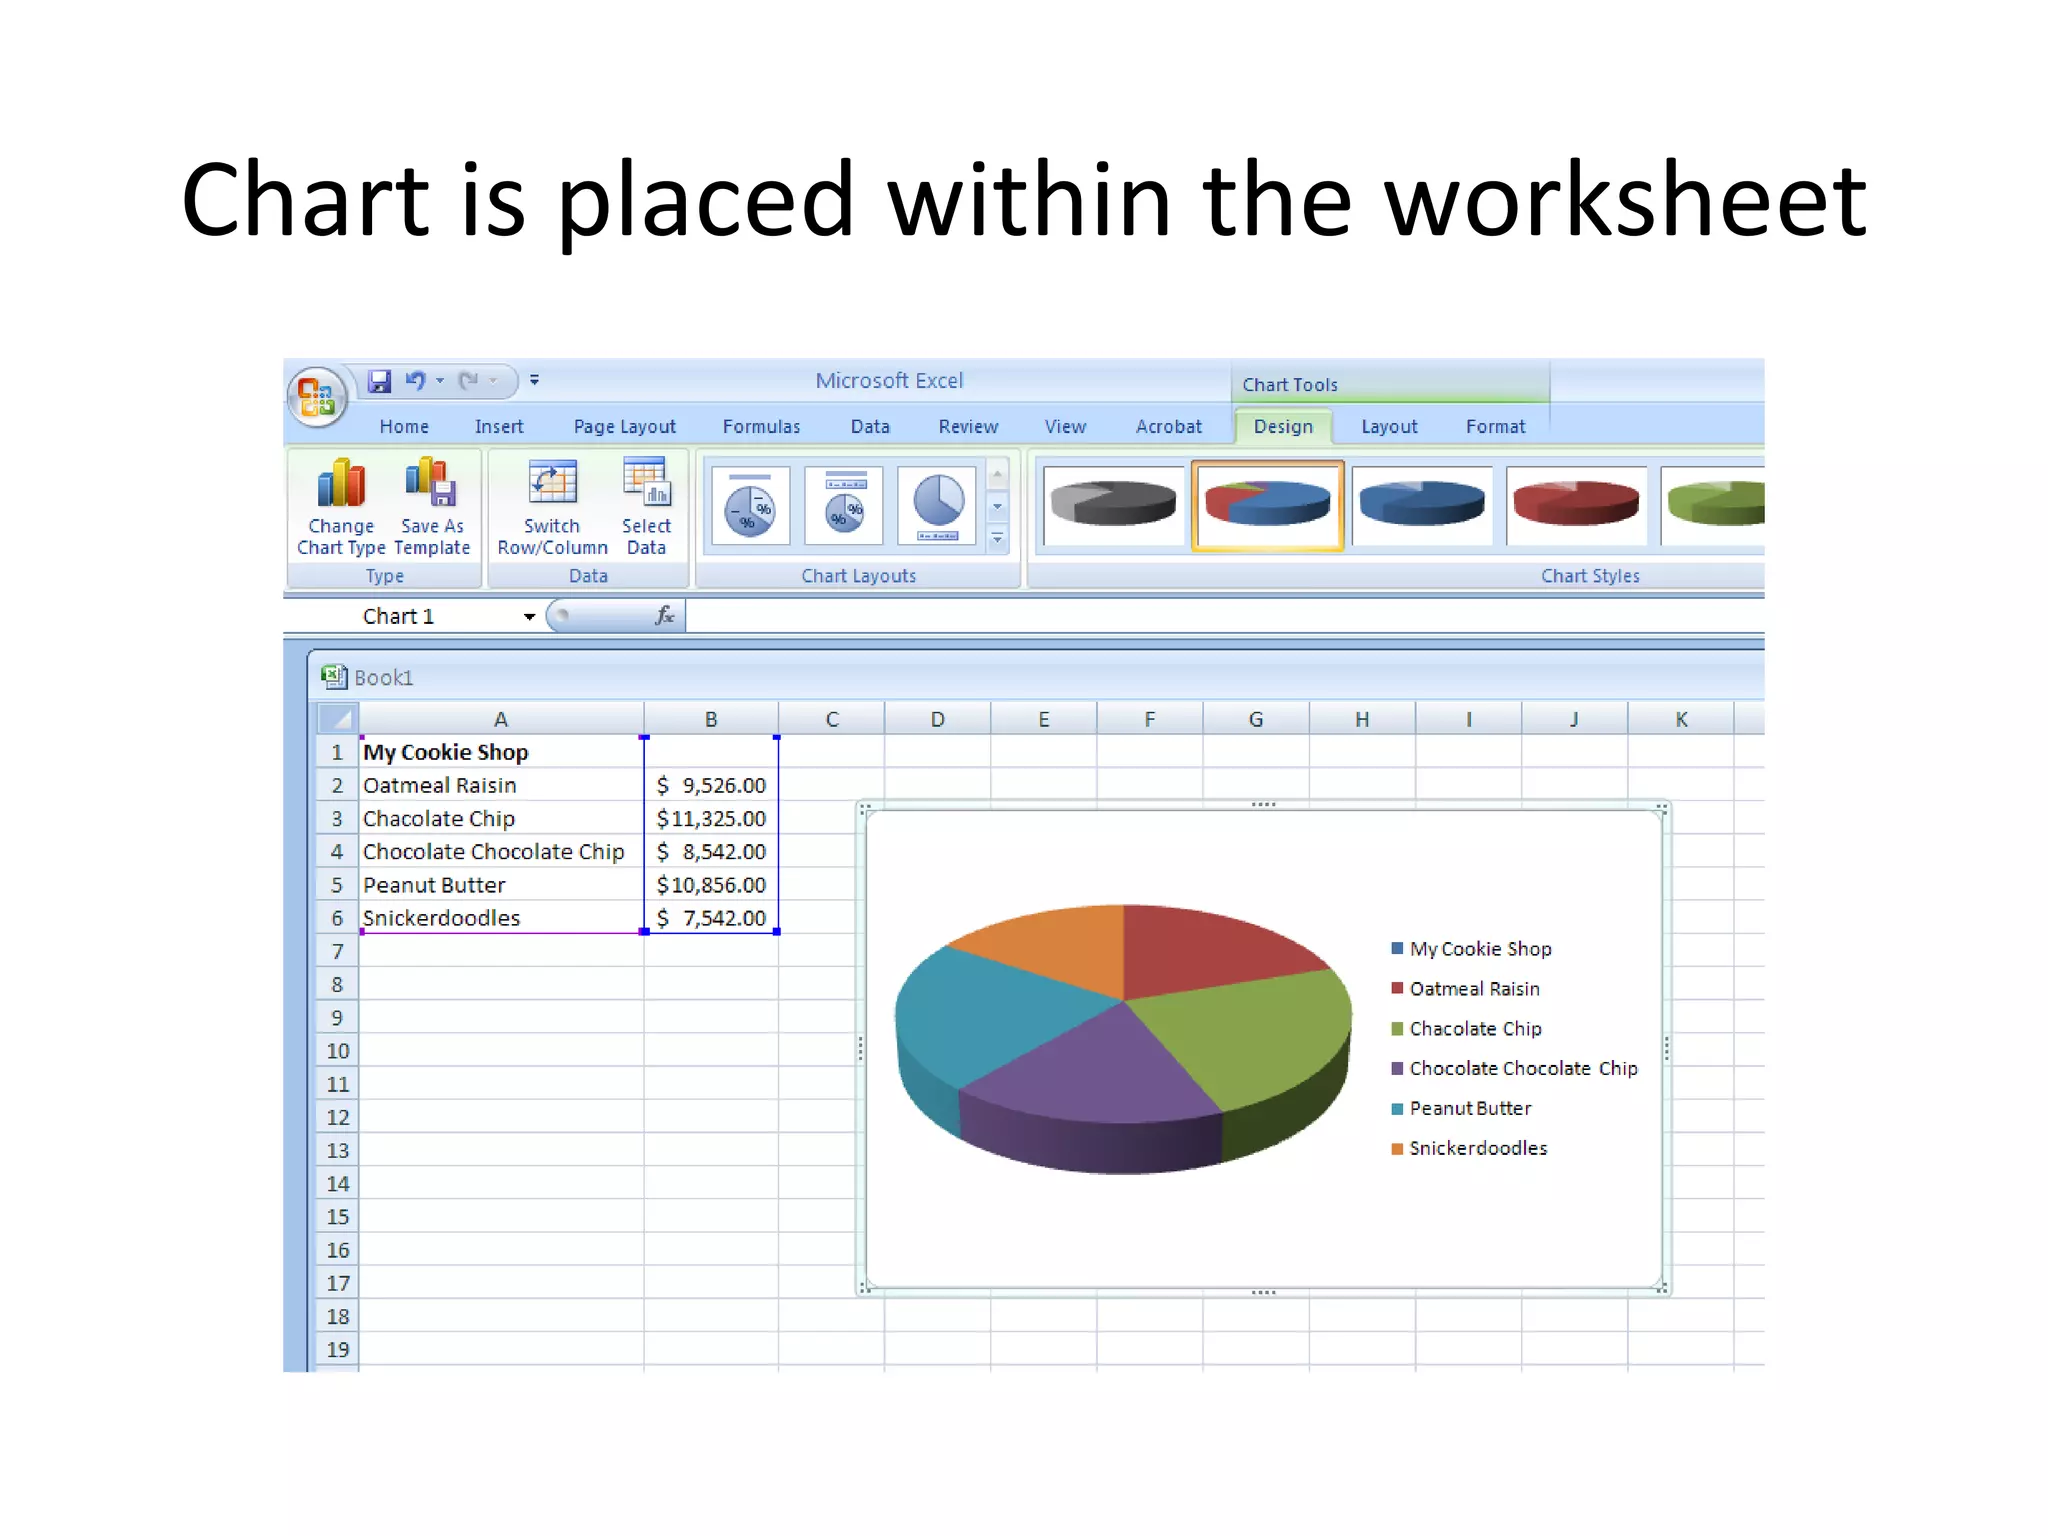The height and width of the screenshot is (1536, 2048).
Task: Select the red pie chart style
Action: [1576, 505]
